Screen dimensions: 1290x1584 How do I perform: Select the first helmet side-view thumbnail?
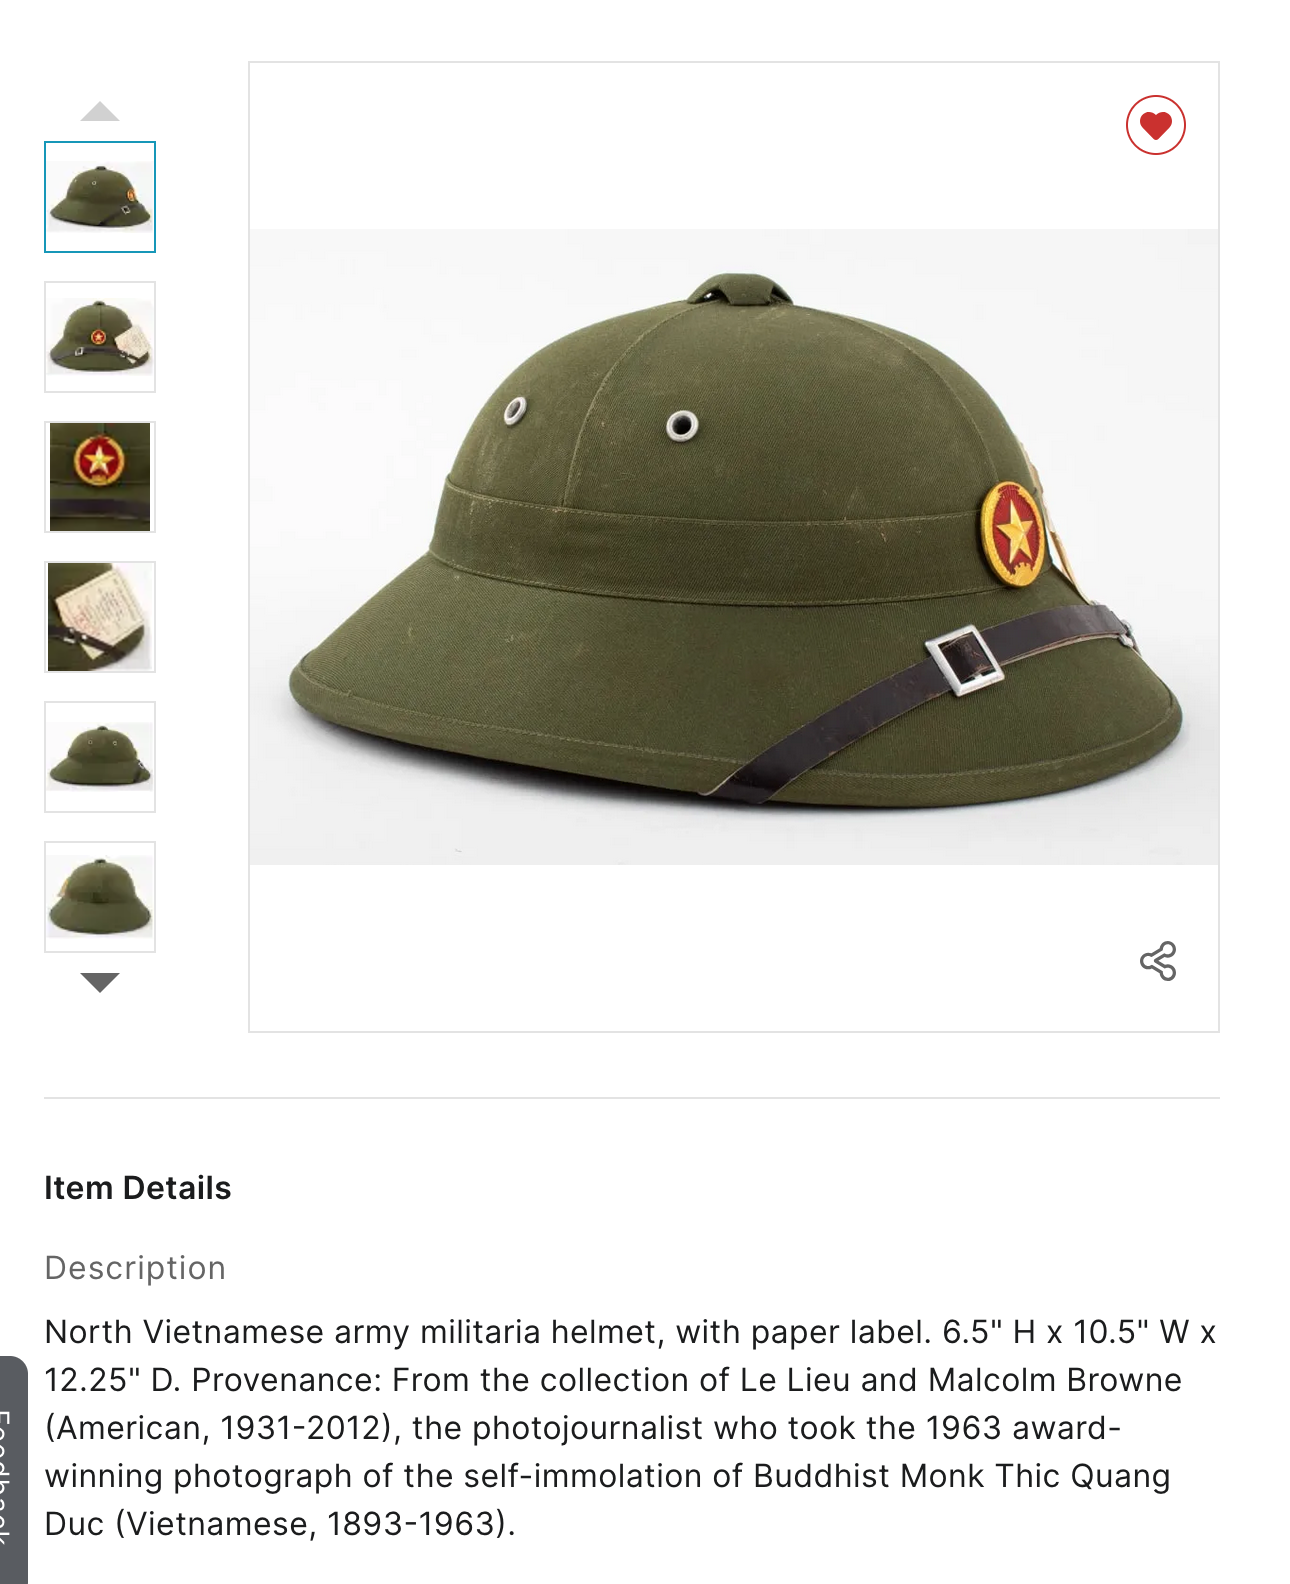coord(100,197)
